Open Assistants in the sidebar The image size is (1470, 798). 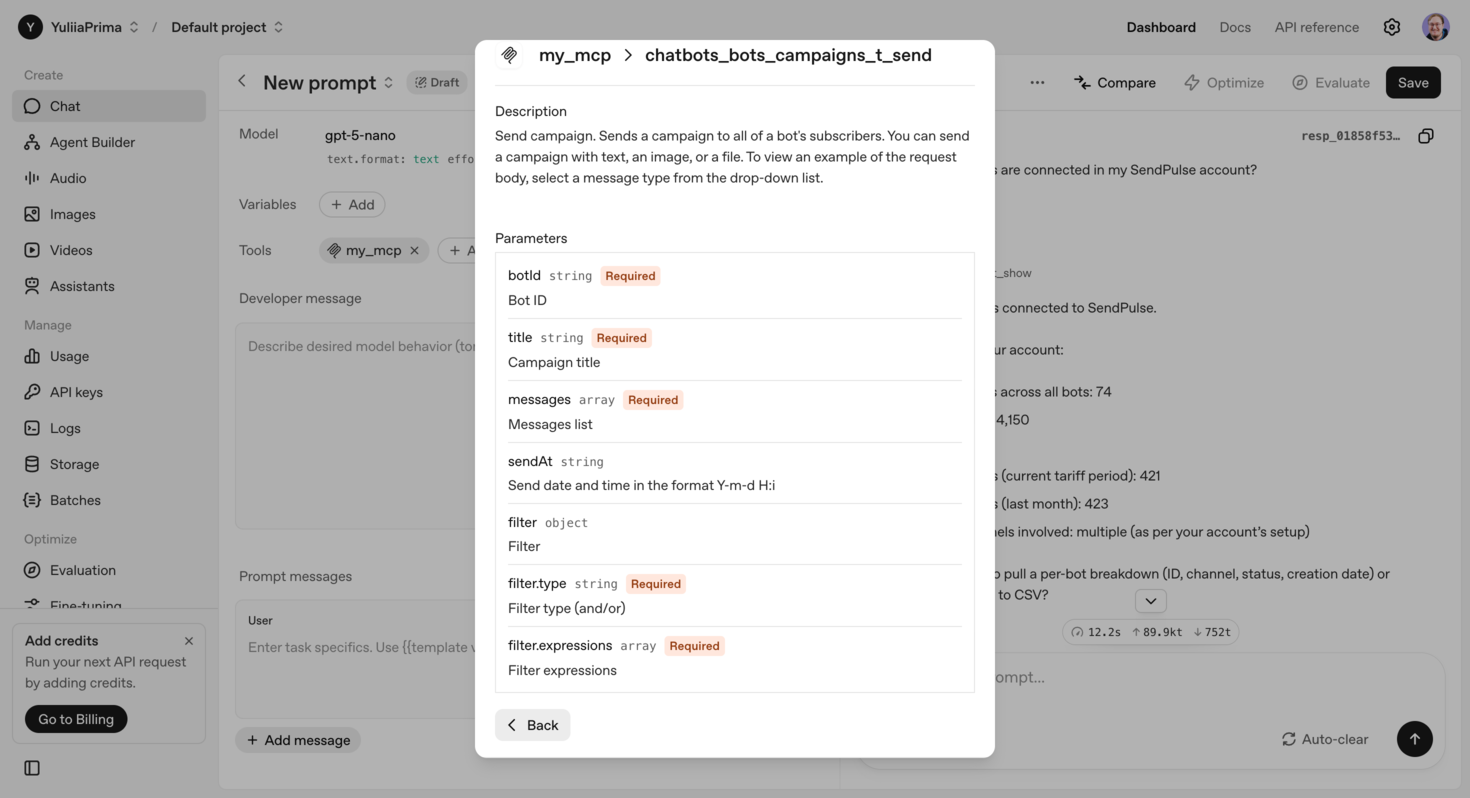[x=83, y=286]
